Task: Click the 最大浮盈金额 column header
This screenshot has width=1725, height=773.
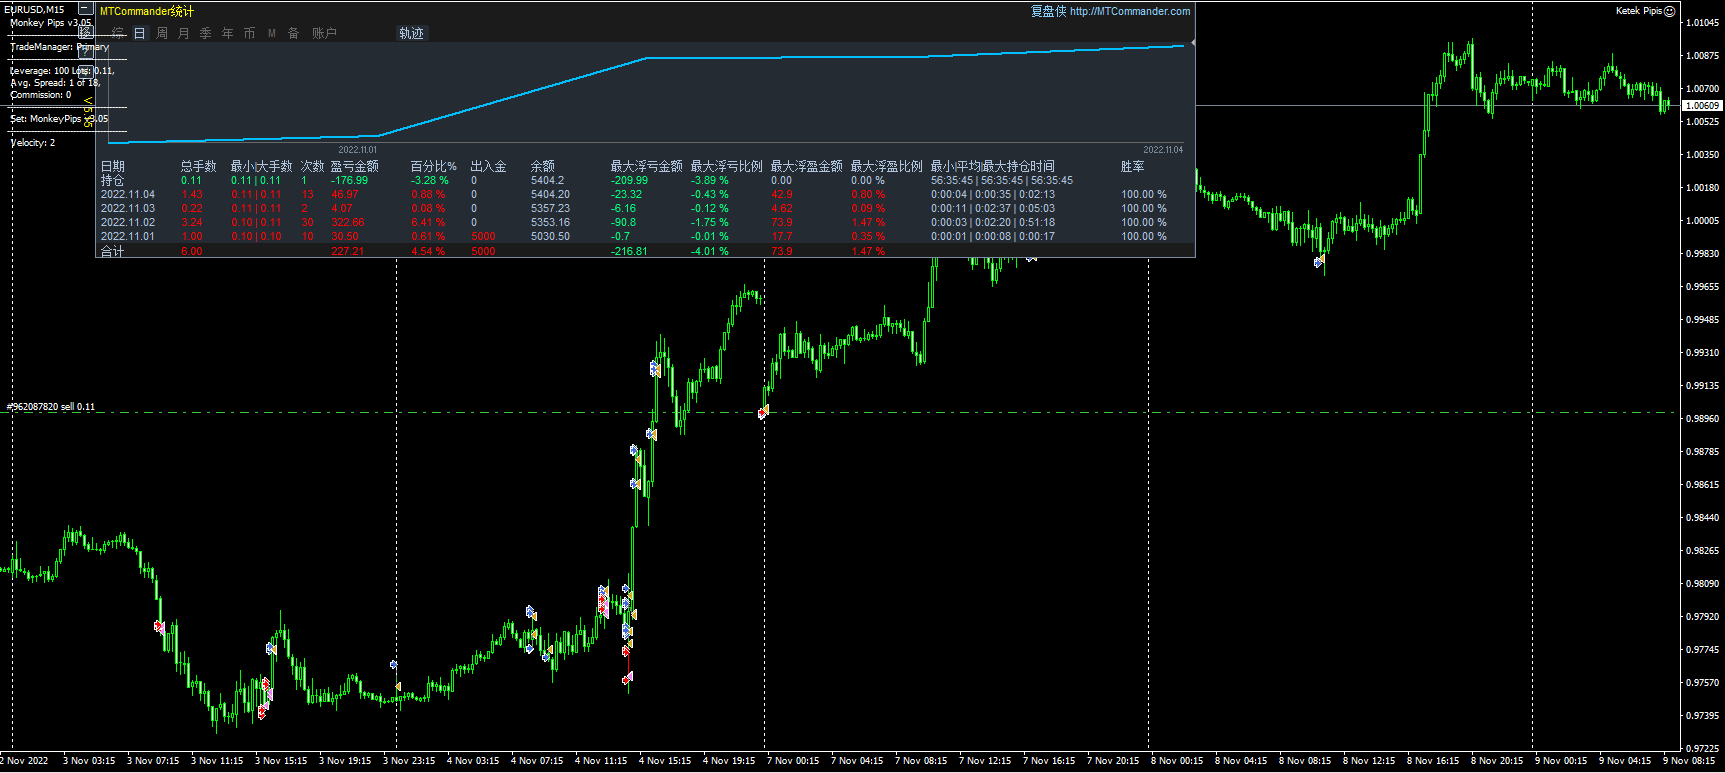Action: [x=807, y=166]
